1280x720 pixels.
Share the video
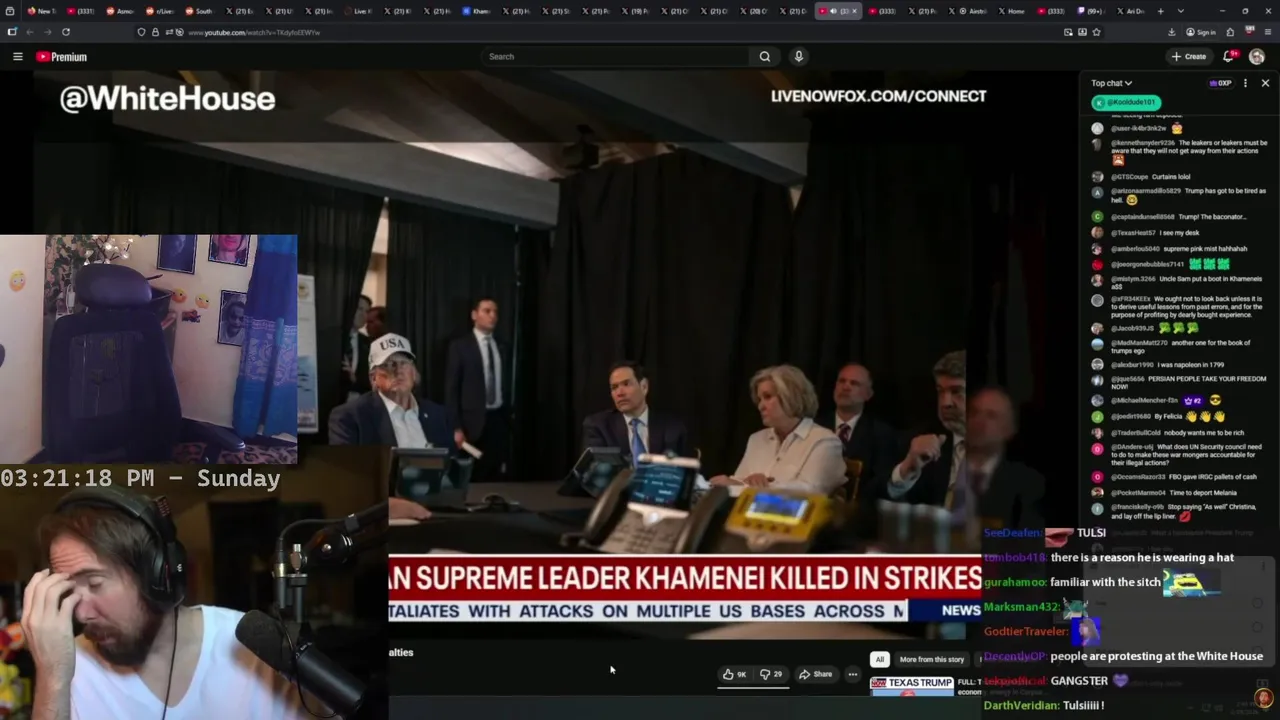(x=815, y=674)
